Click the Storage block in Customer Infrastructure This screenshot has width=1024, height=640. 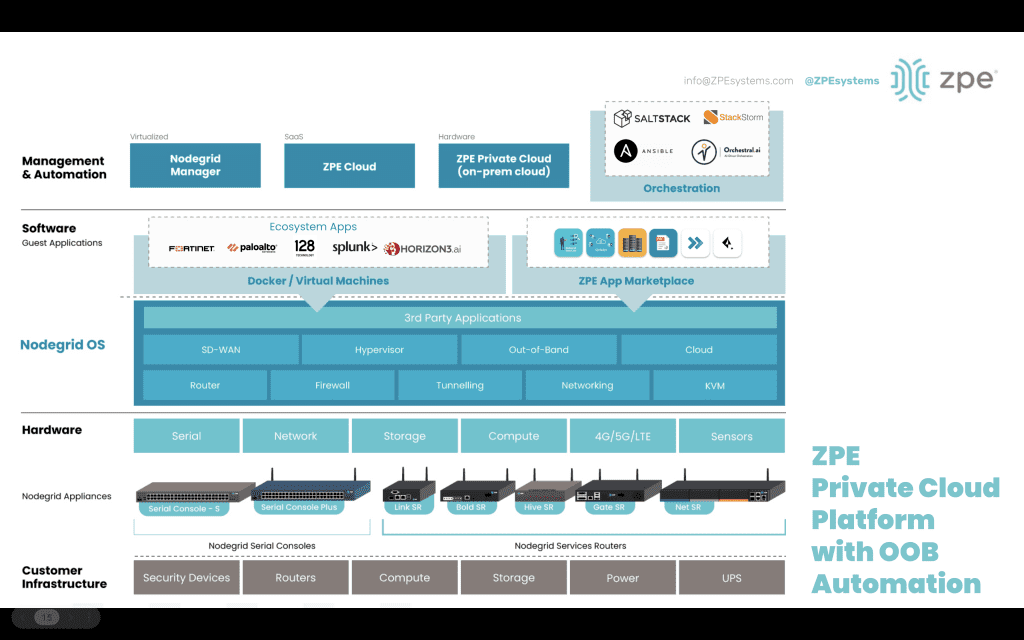click(x=514, y=577)
